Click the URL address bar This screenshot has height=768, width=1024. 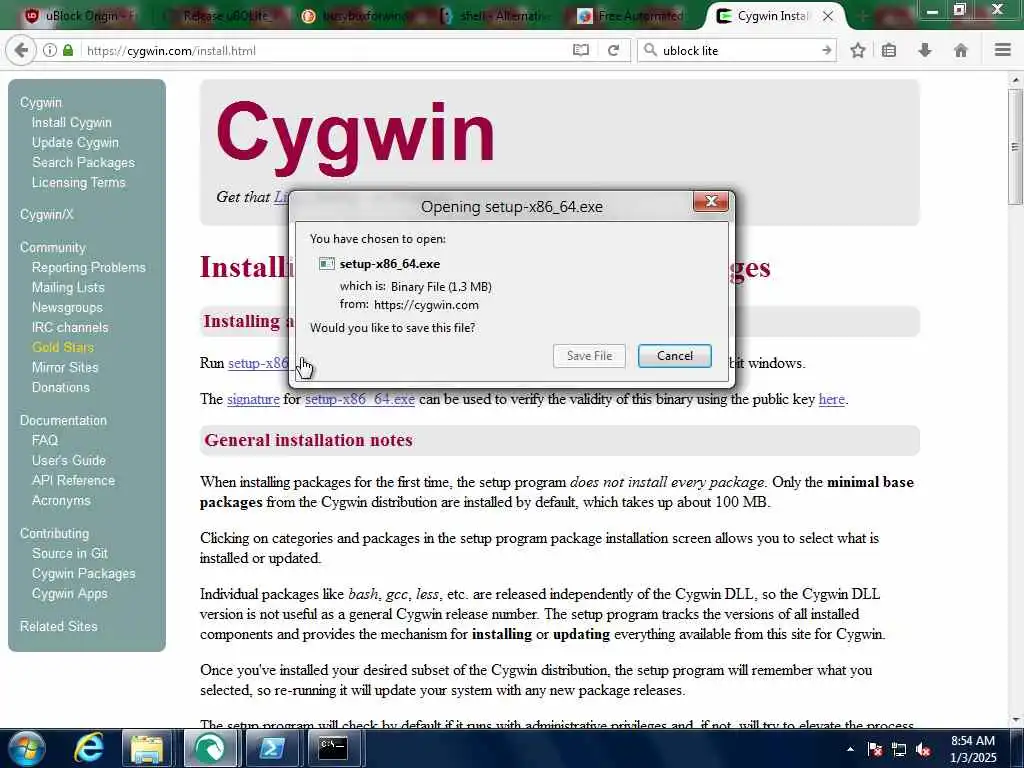(327, 50)
